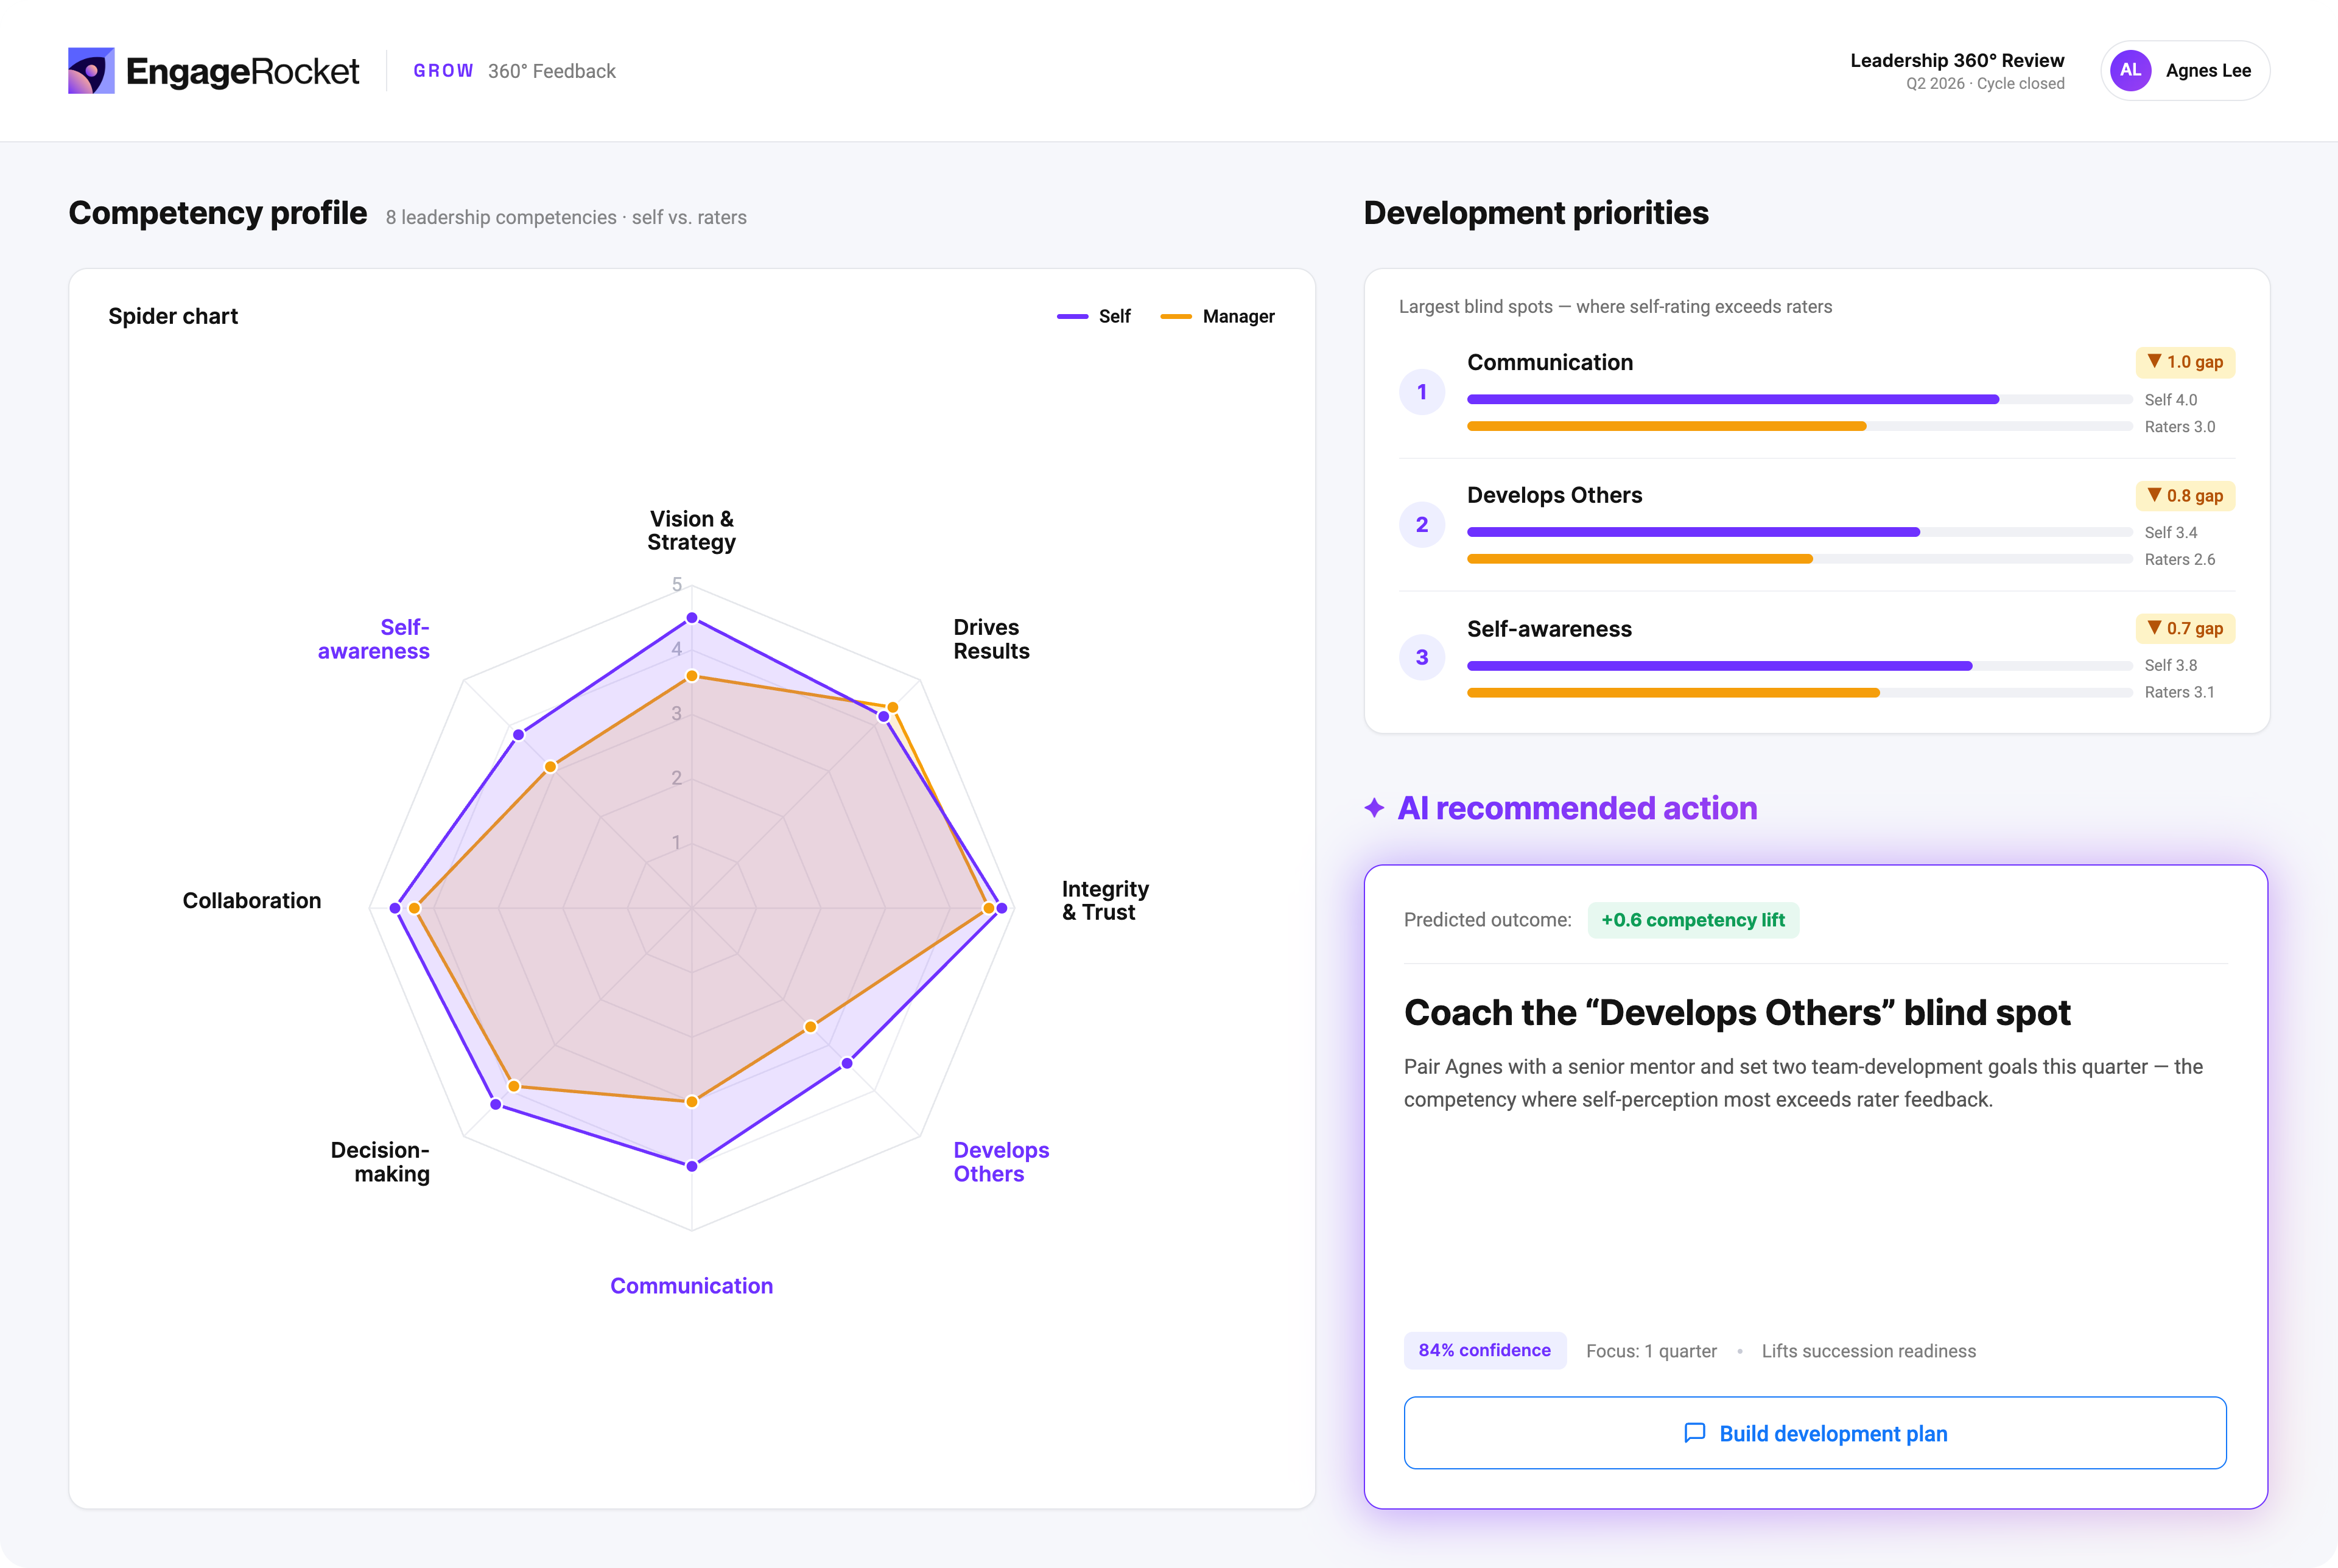Image resolution: width=2338 pixels, height=1568 pixels.
Task: Click the Vision & Strategy axis label
Action: pyautogui.click(x=691, y=530)
